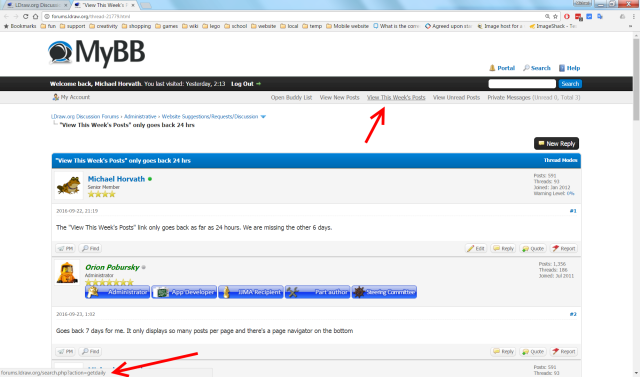Switch to the LDraw.org Discussion browser tab
Screen dimensions: 640x377
pos(37,5)
